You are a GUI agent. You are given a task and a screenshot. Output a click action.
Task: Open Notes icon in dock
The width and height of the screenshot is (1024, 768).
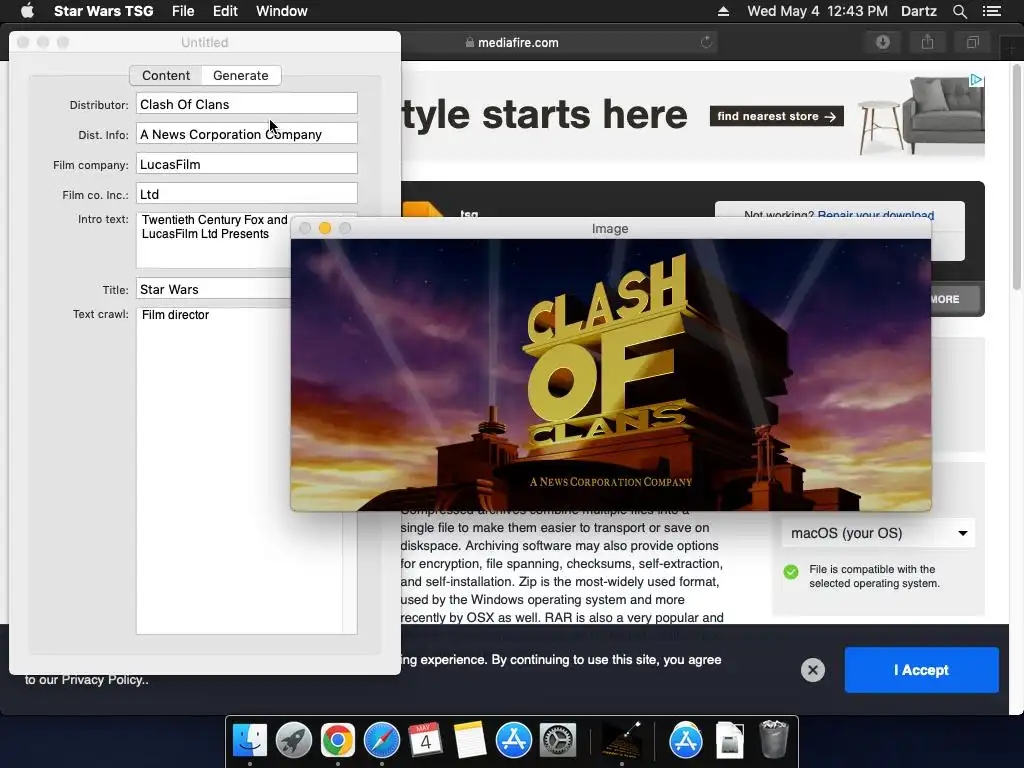[x=470, y=741]
